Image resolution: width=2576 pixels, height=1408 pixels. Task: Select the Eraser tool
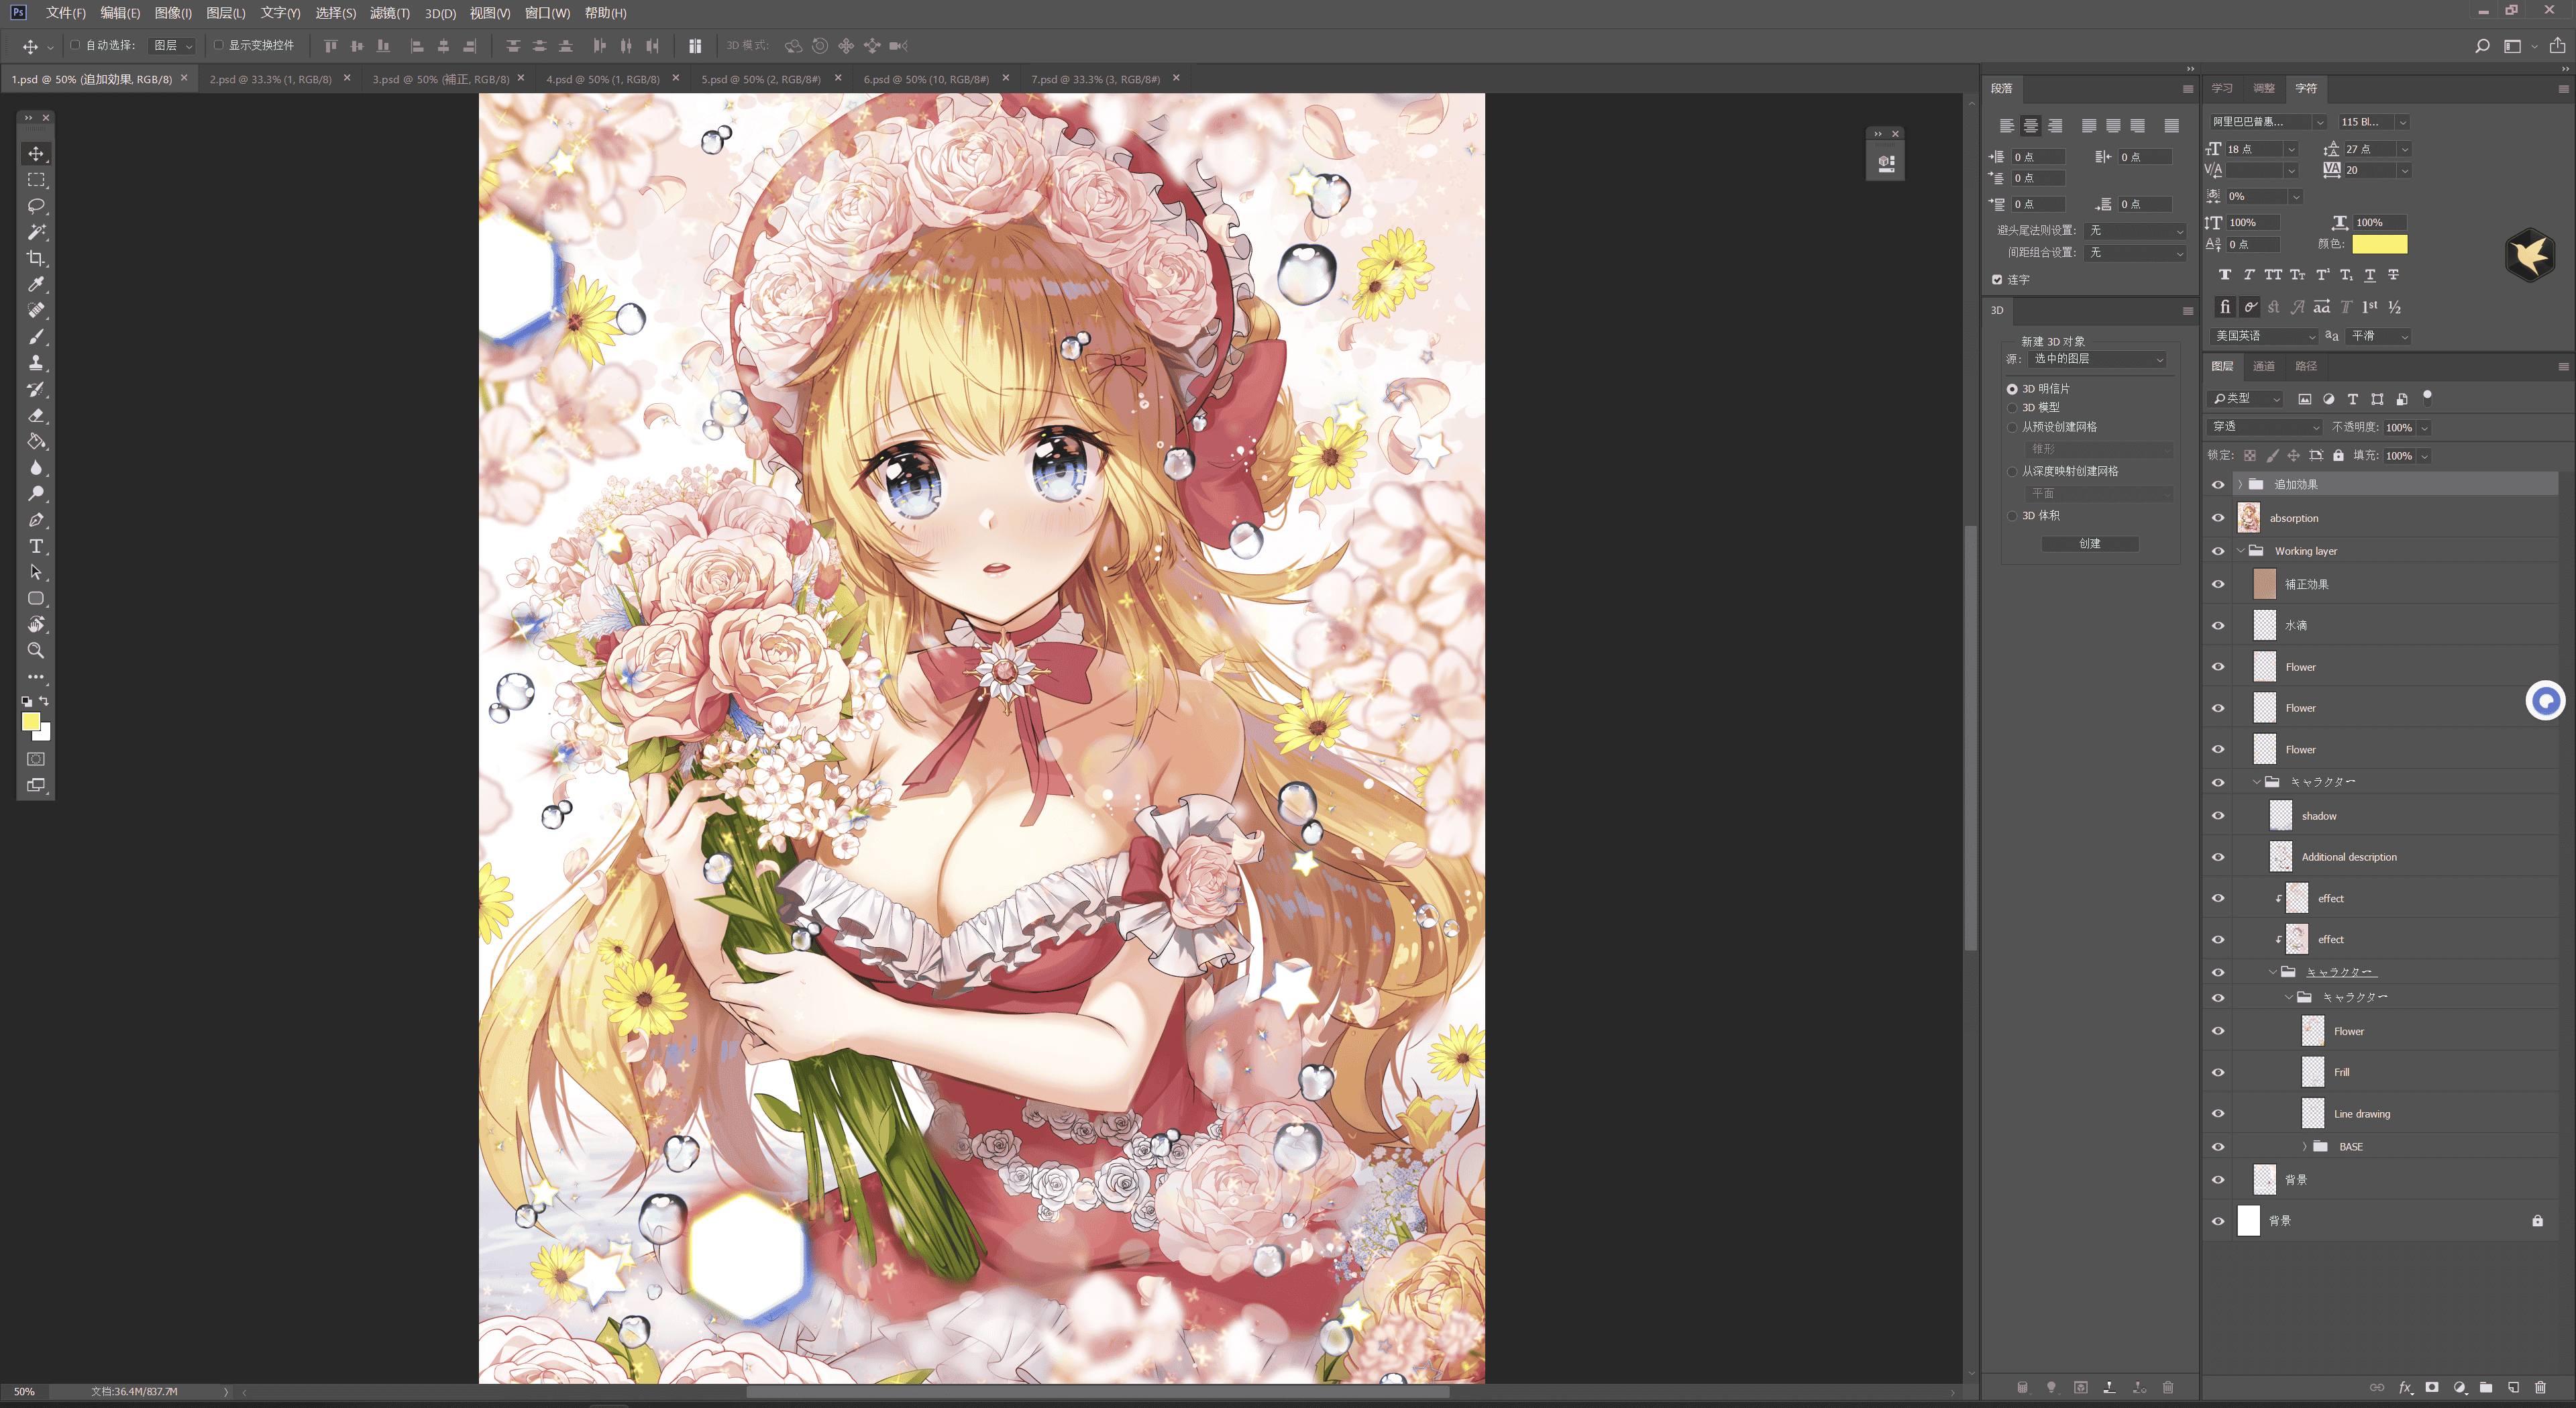point(36,415)
